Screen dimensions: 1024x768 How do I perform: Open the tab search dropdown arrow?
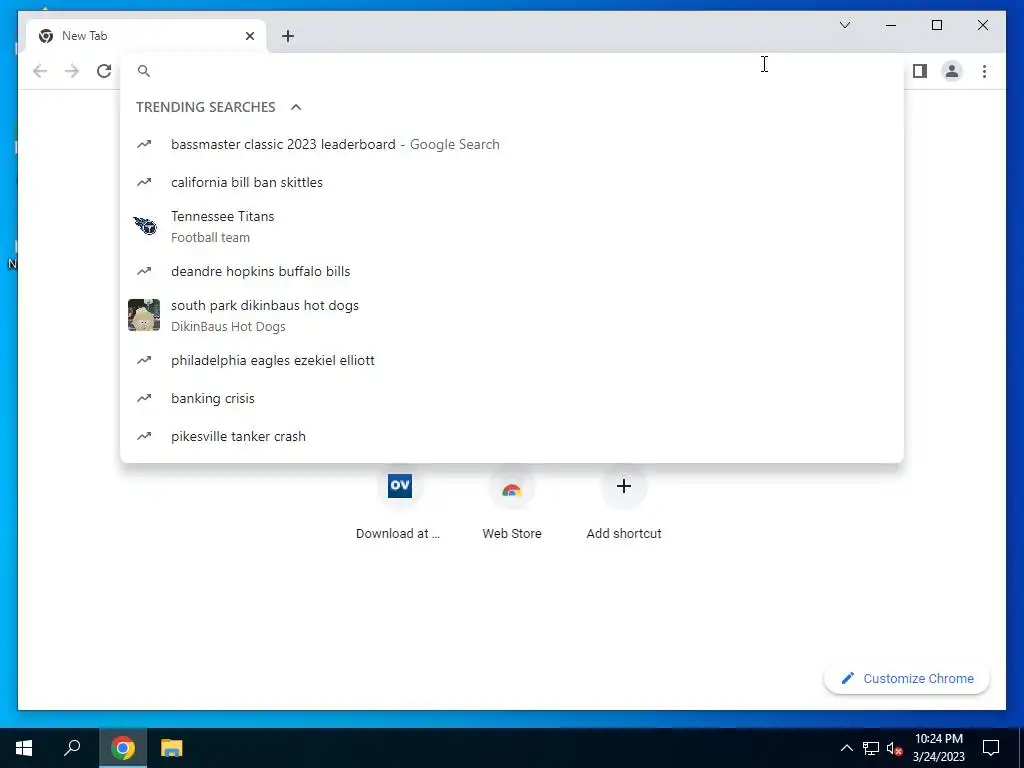click(844, 25)
